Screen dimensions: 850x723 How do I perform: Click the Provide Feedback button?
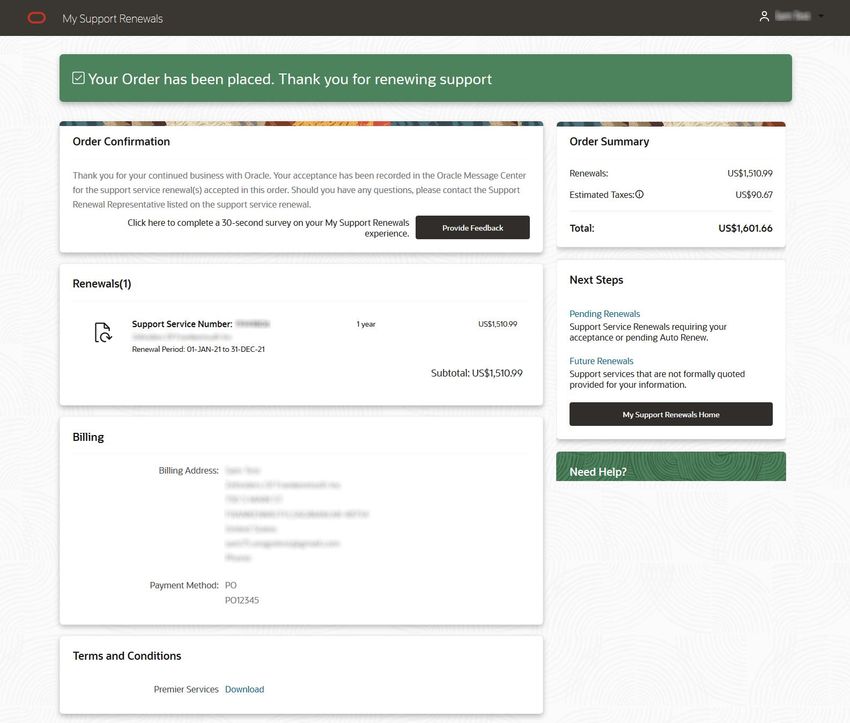pyautogui.click(x=472, y=228)
